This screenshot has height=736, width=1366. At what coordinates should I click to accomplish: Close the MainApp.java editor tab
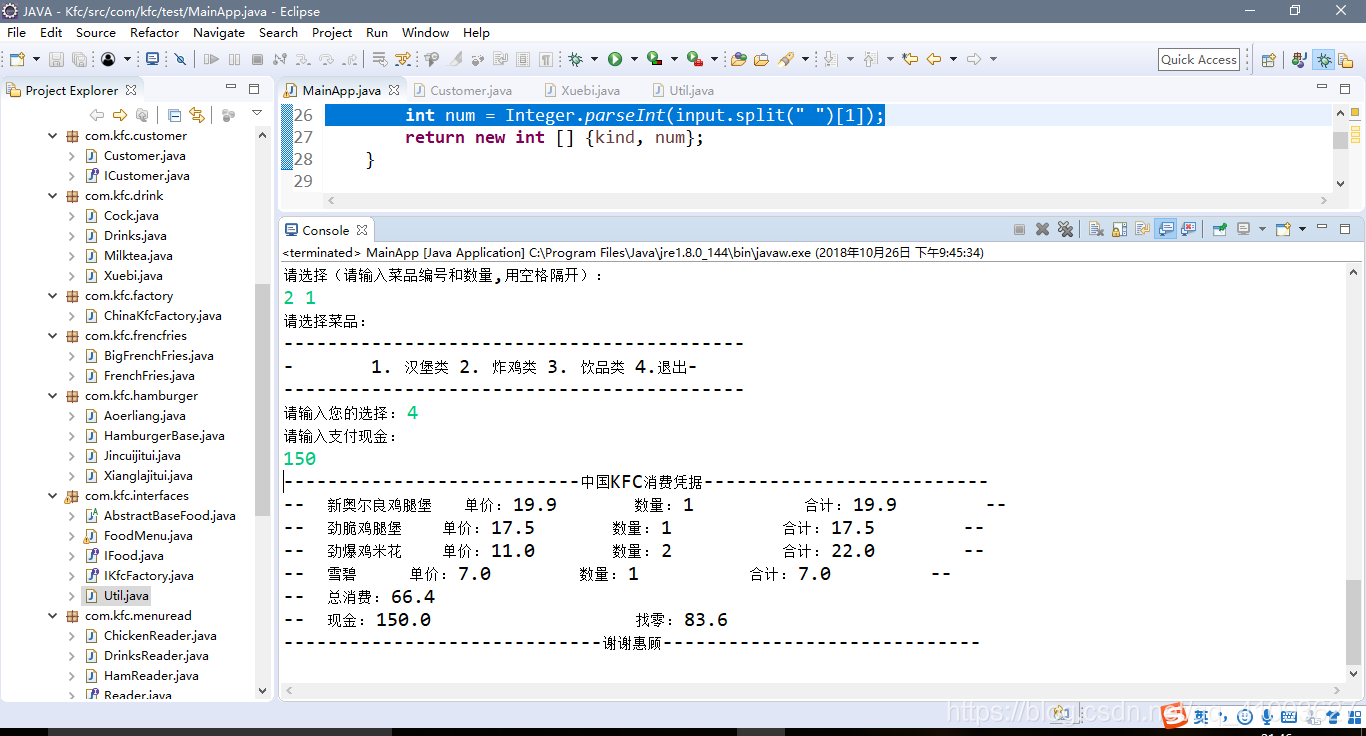(x=394, y=90)
